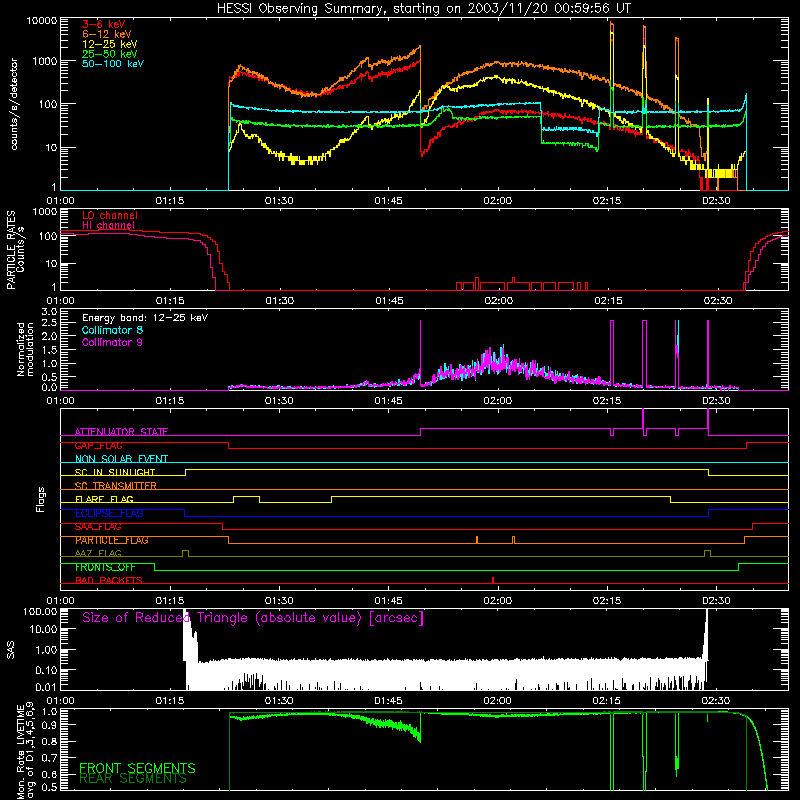Click the counts/s/detector y-axis label
Image resolution: width=800 pixels, height=800 pixels.
(x=14, y=104)
